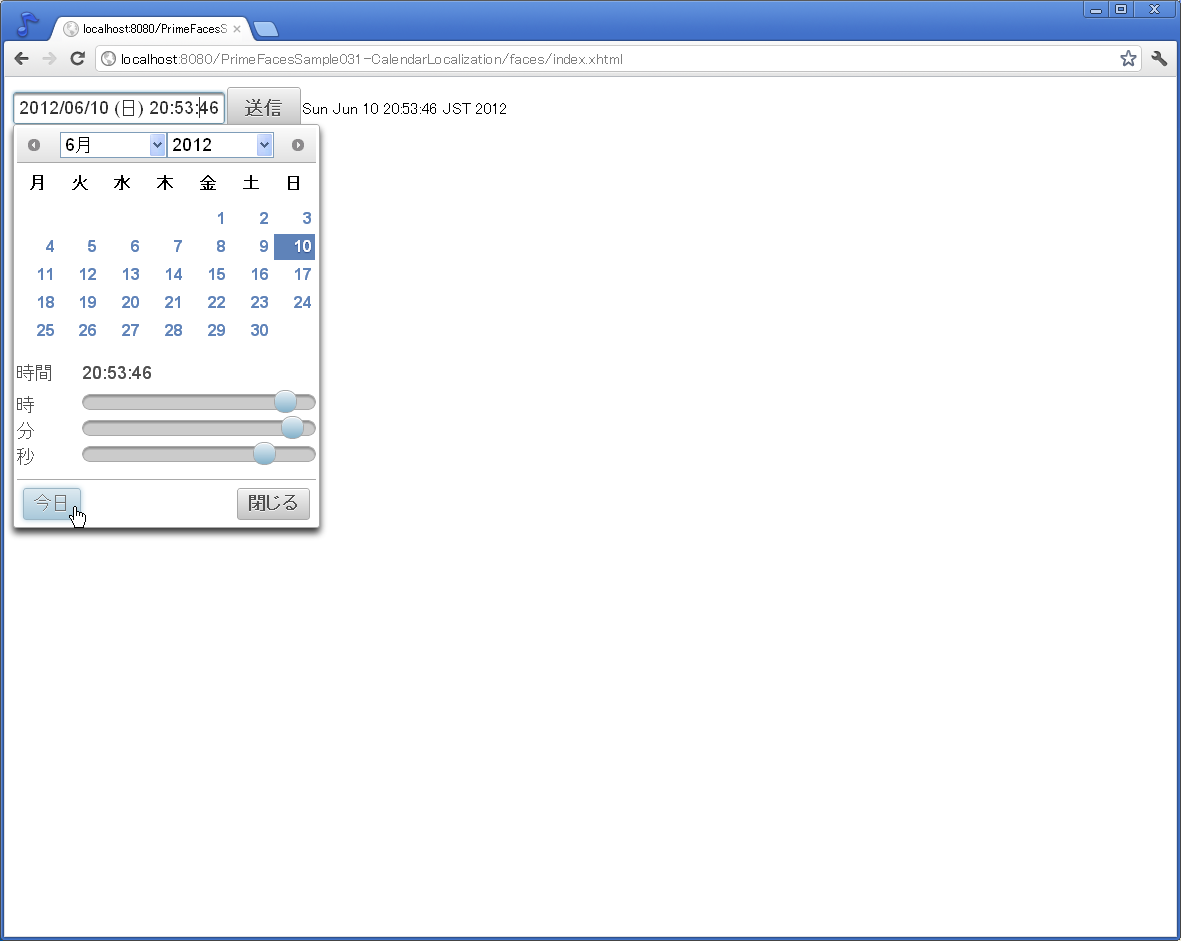1181x941 pixels.
Task: Click the time value '20:53:46' in the picker
Action: pyautogui.click(x=117, y=373)
